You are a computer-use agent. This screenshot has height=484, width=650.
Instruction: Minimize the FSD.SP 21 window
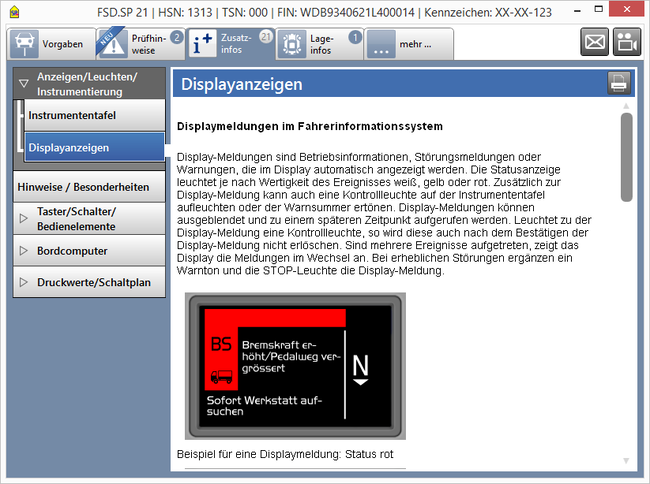click(577, 11)
